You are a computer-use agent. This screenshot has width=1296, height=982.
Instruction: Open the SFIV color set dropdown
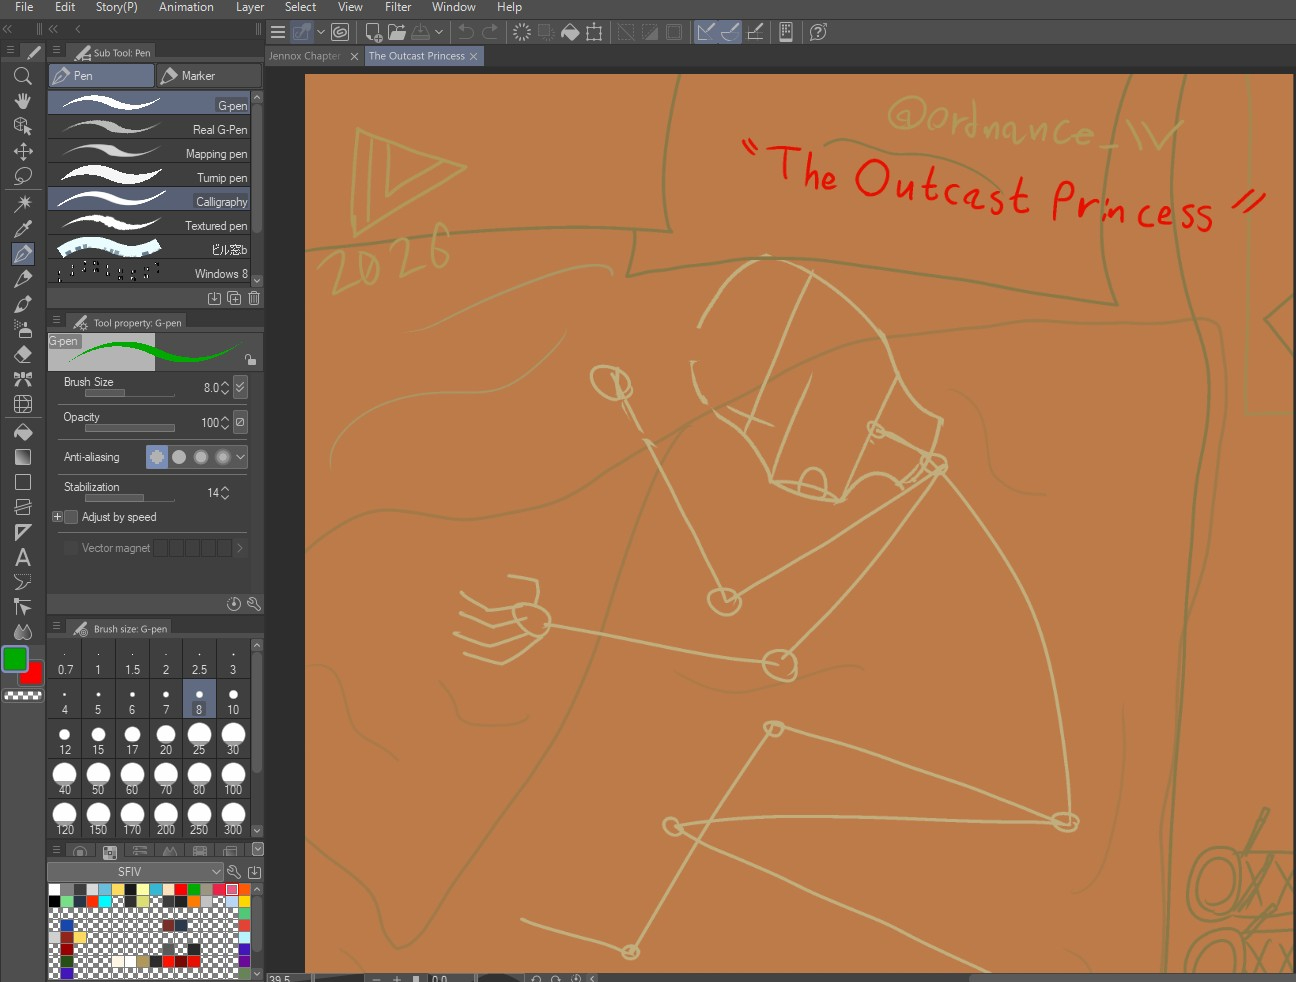[134, 872]
